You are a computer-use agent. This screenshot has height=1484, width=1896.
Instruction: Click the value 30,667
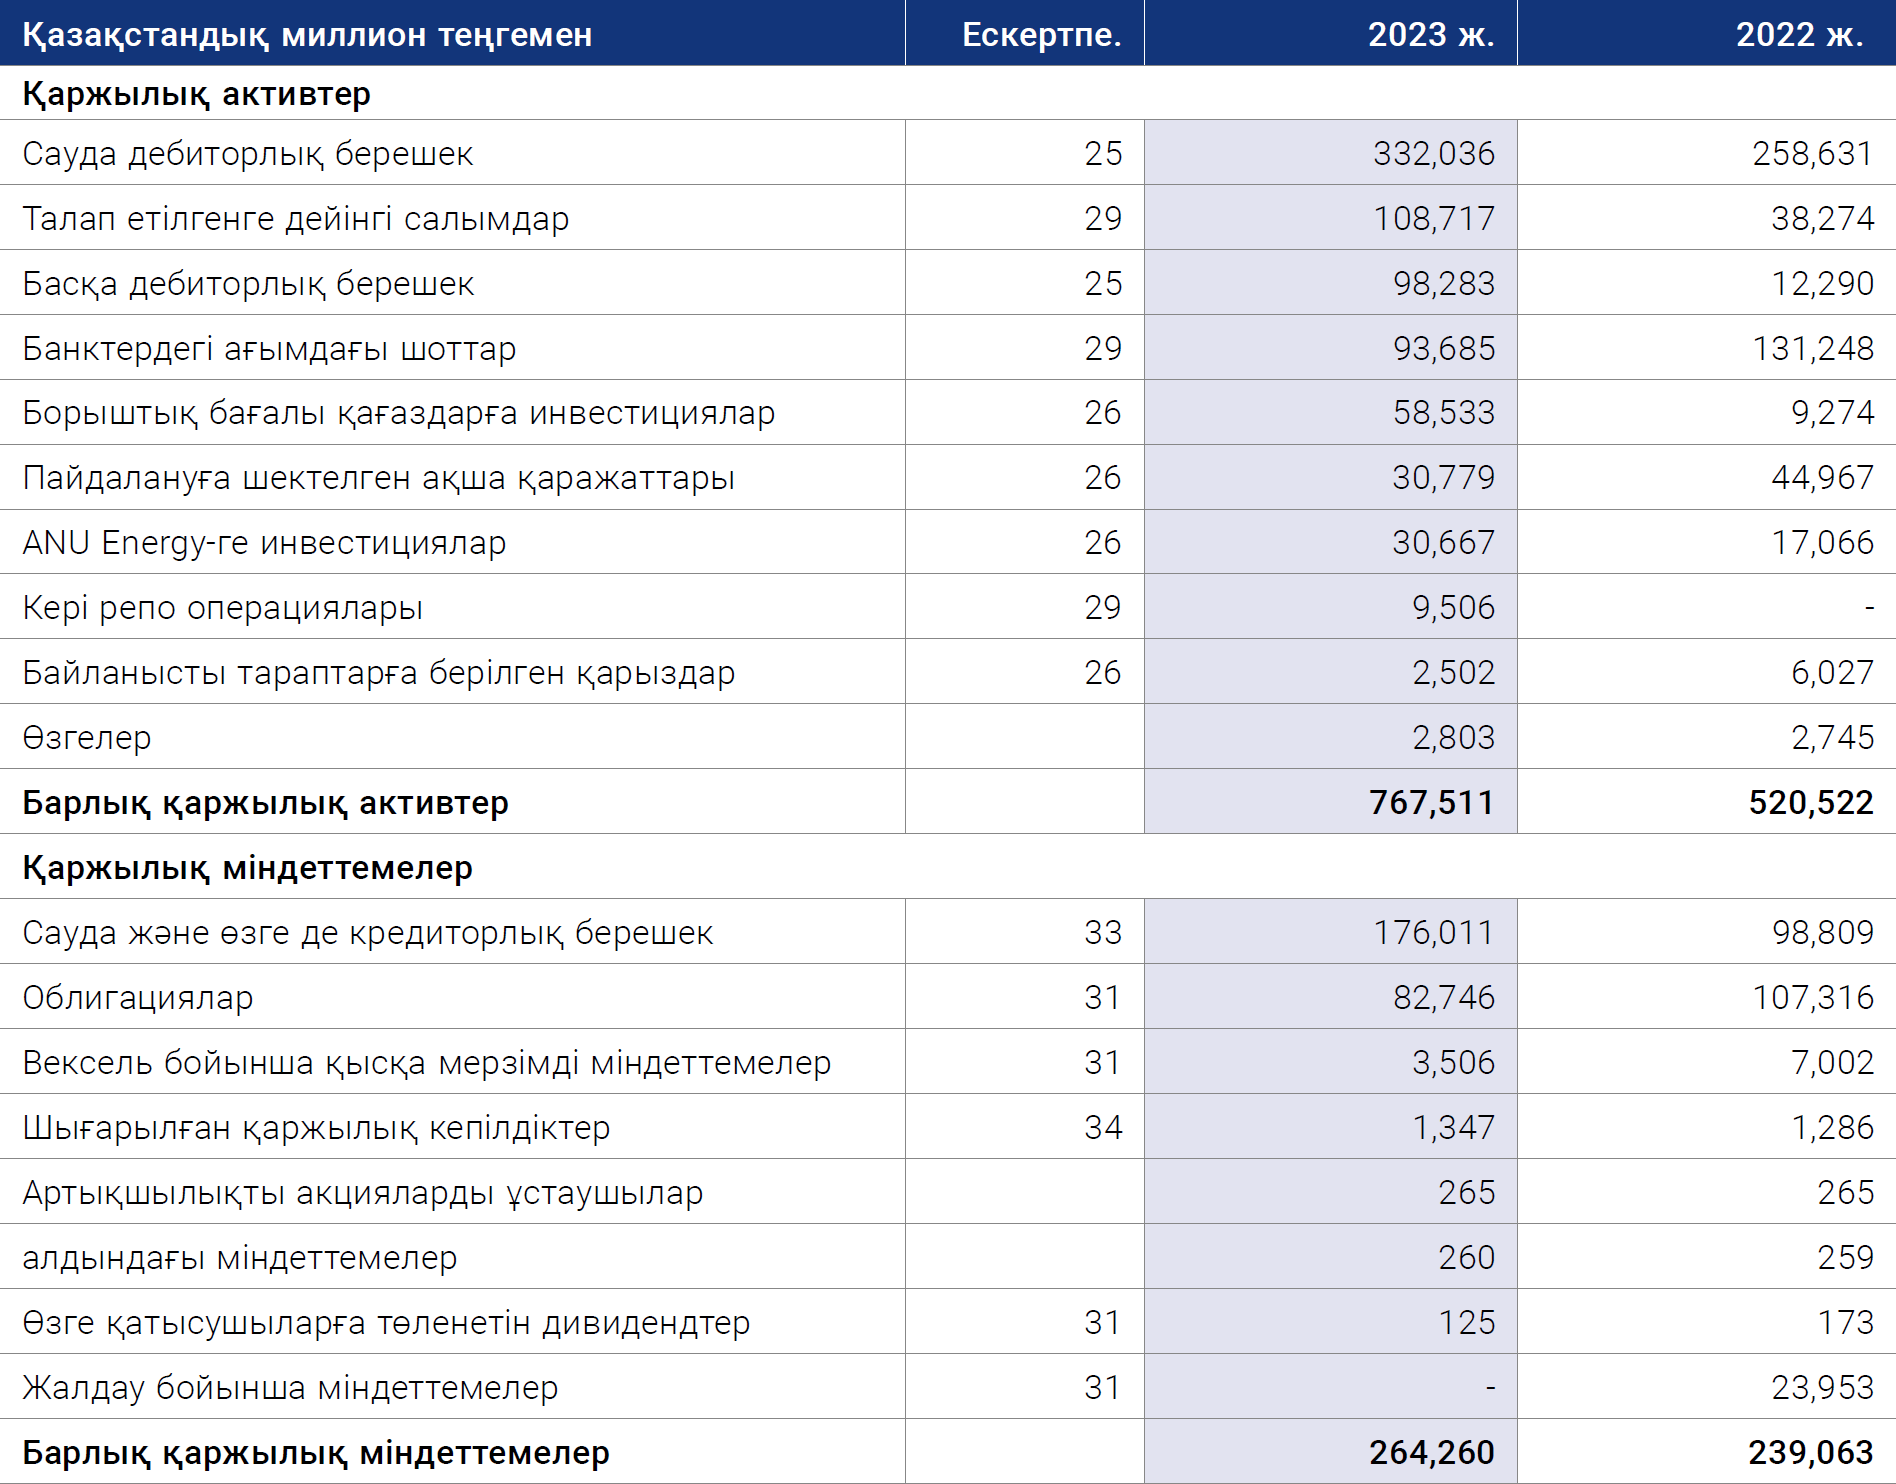(x=1443, y=543)
